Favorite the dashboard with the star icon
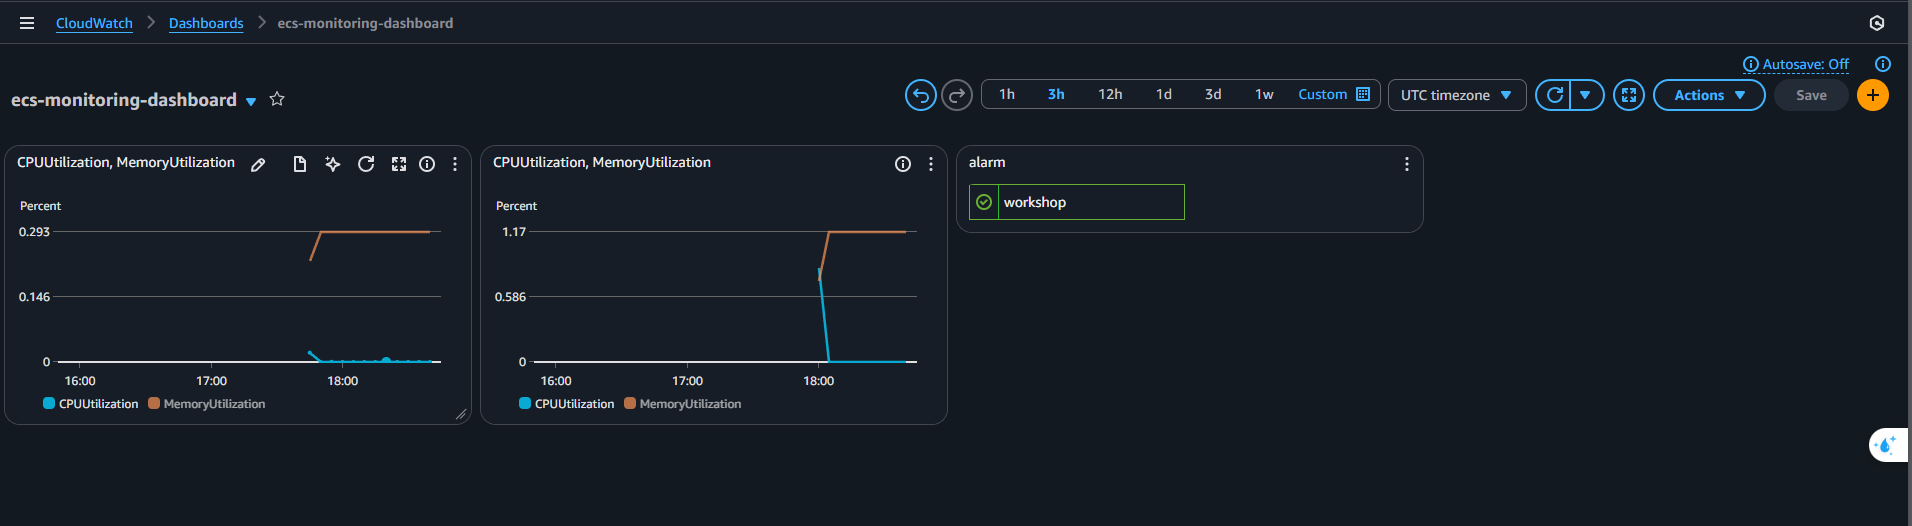This screenshot has width=1912, height=526. [277, 99]
